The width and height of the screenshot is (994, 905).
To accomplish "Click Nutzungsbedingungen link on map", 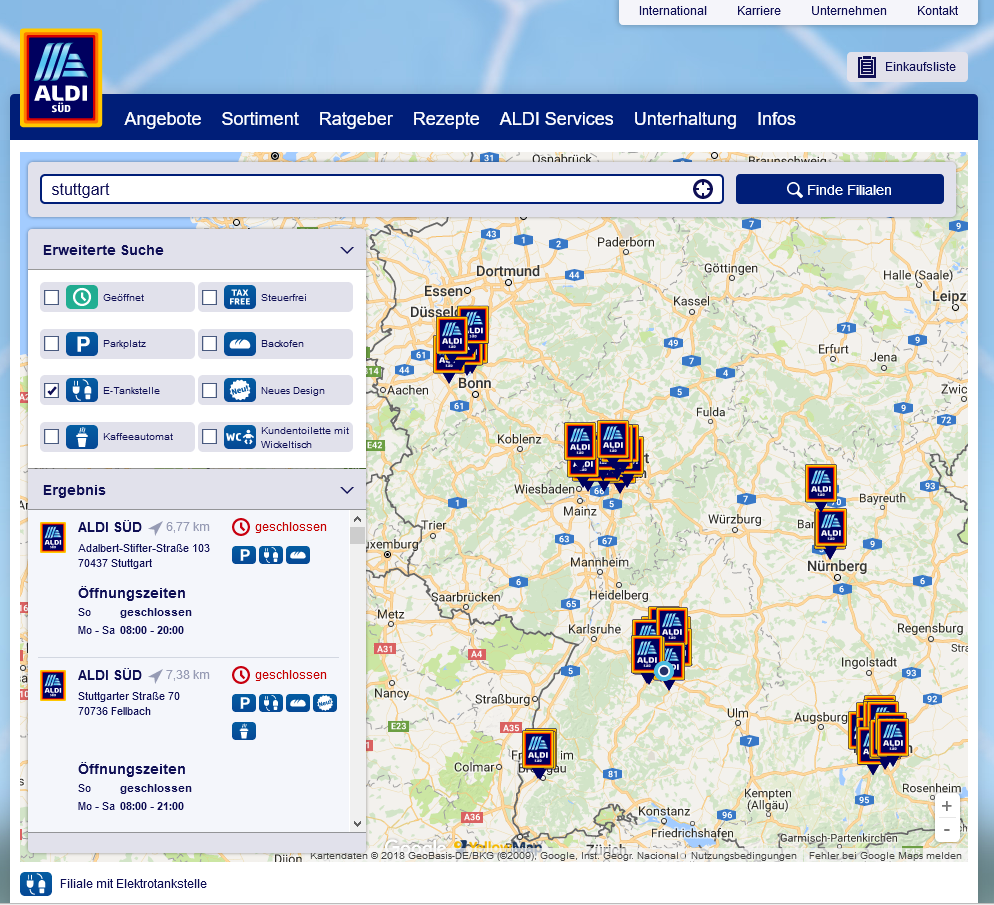I will coord(744,856).
